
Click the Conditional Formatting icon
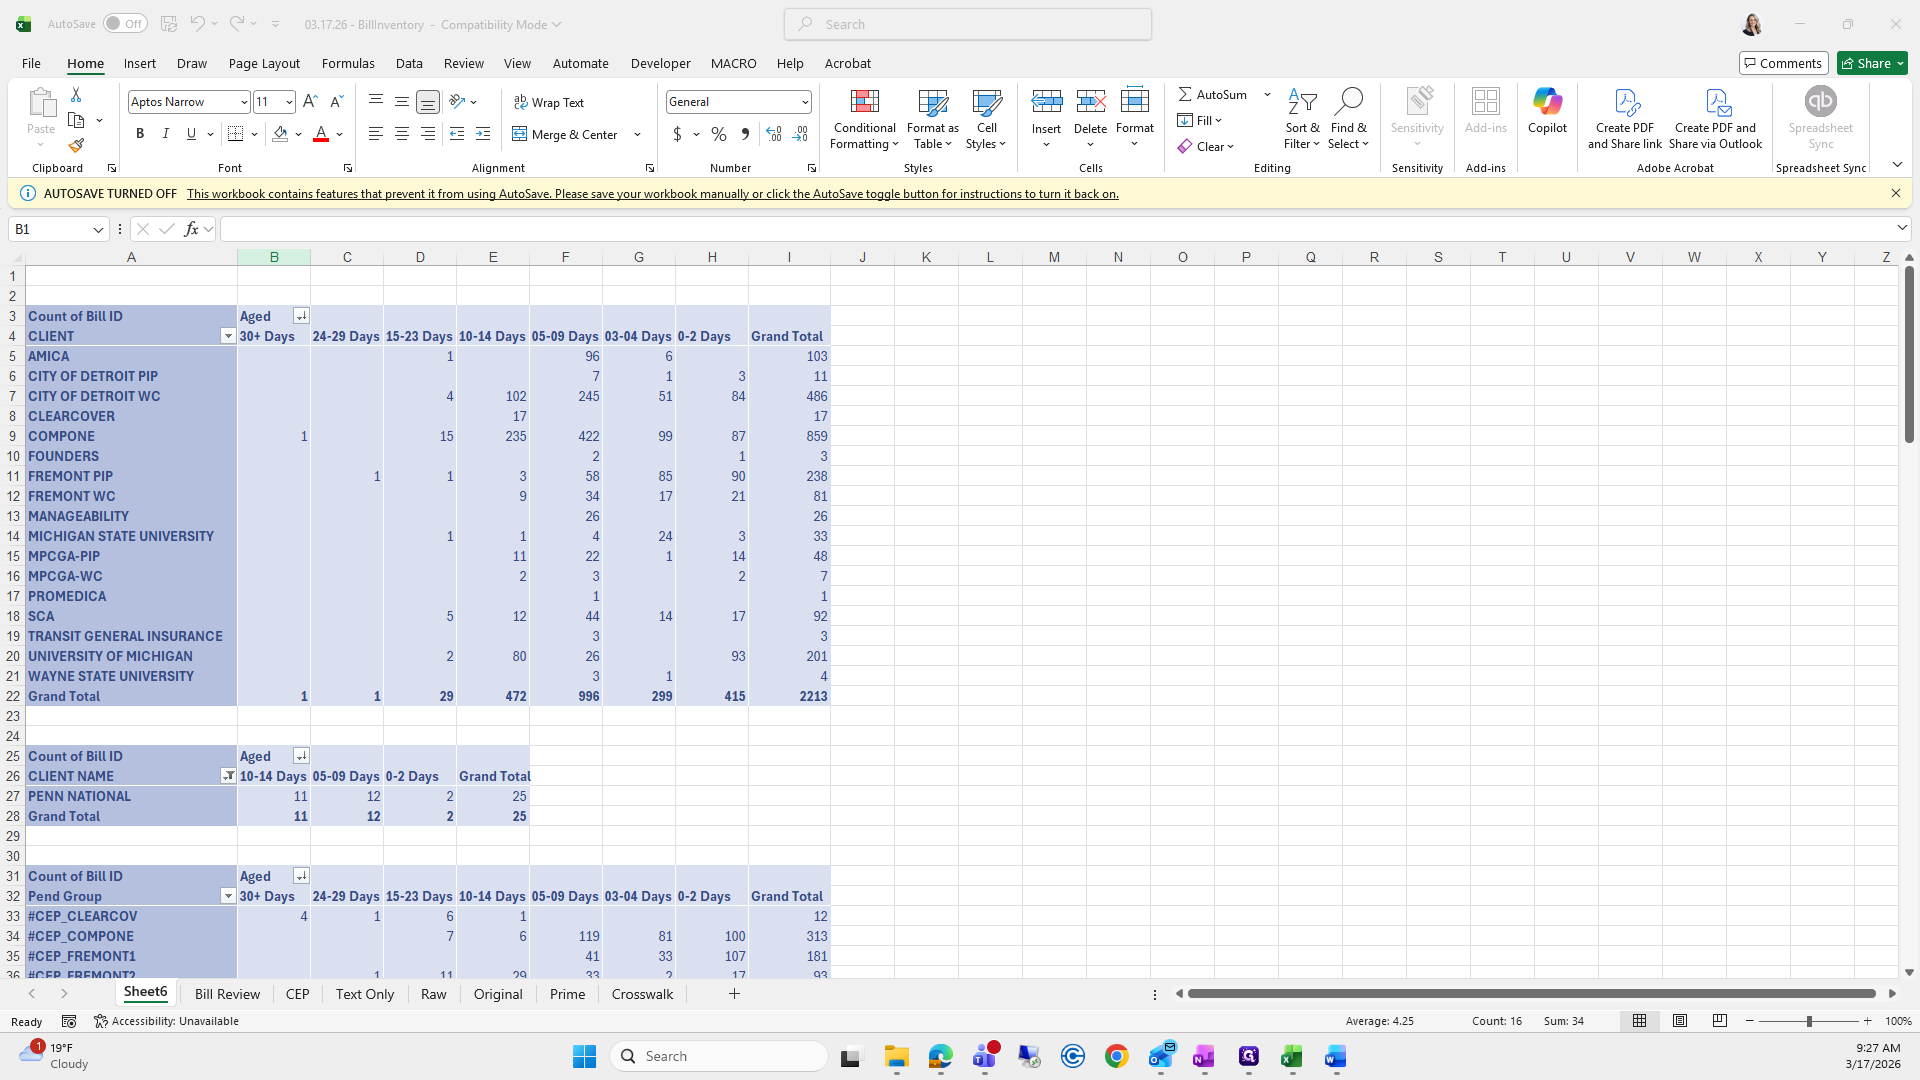[x=864, y=119]
